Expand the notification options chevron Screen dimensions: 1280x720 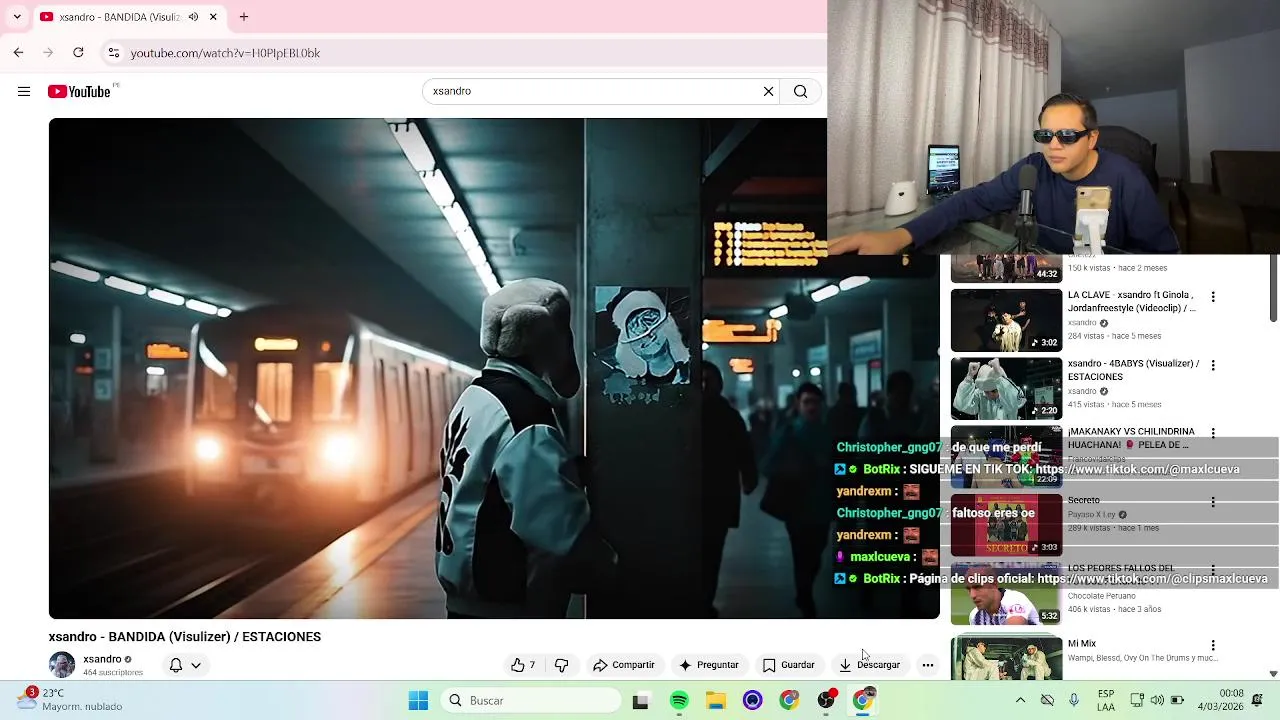(196, 665)
